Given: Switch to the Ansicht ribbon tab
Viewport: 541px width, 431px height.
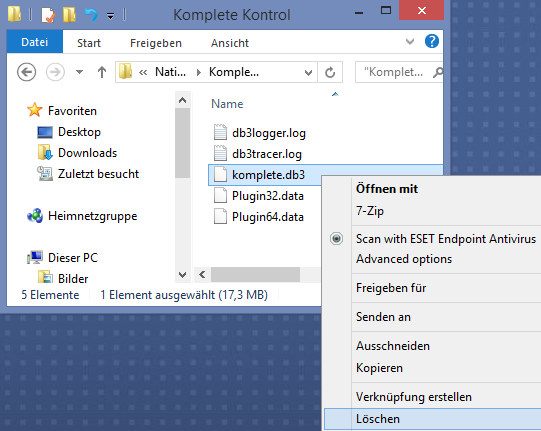Looking at the screenshot, I should pyautogui.click(x=230, y=43).
